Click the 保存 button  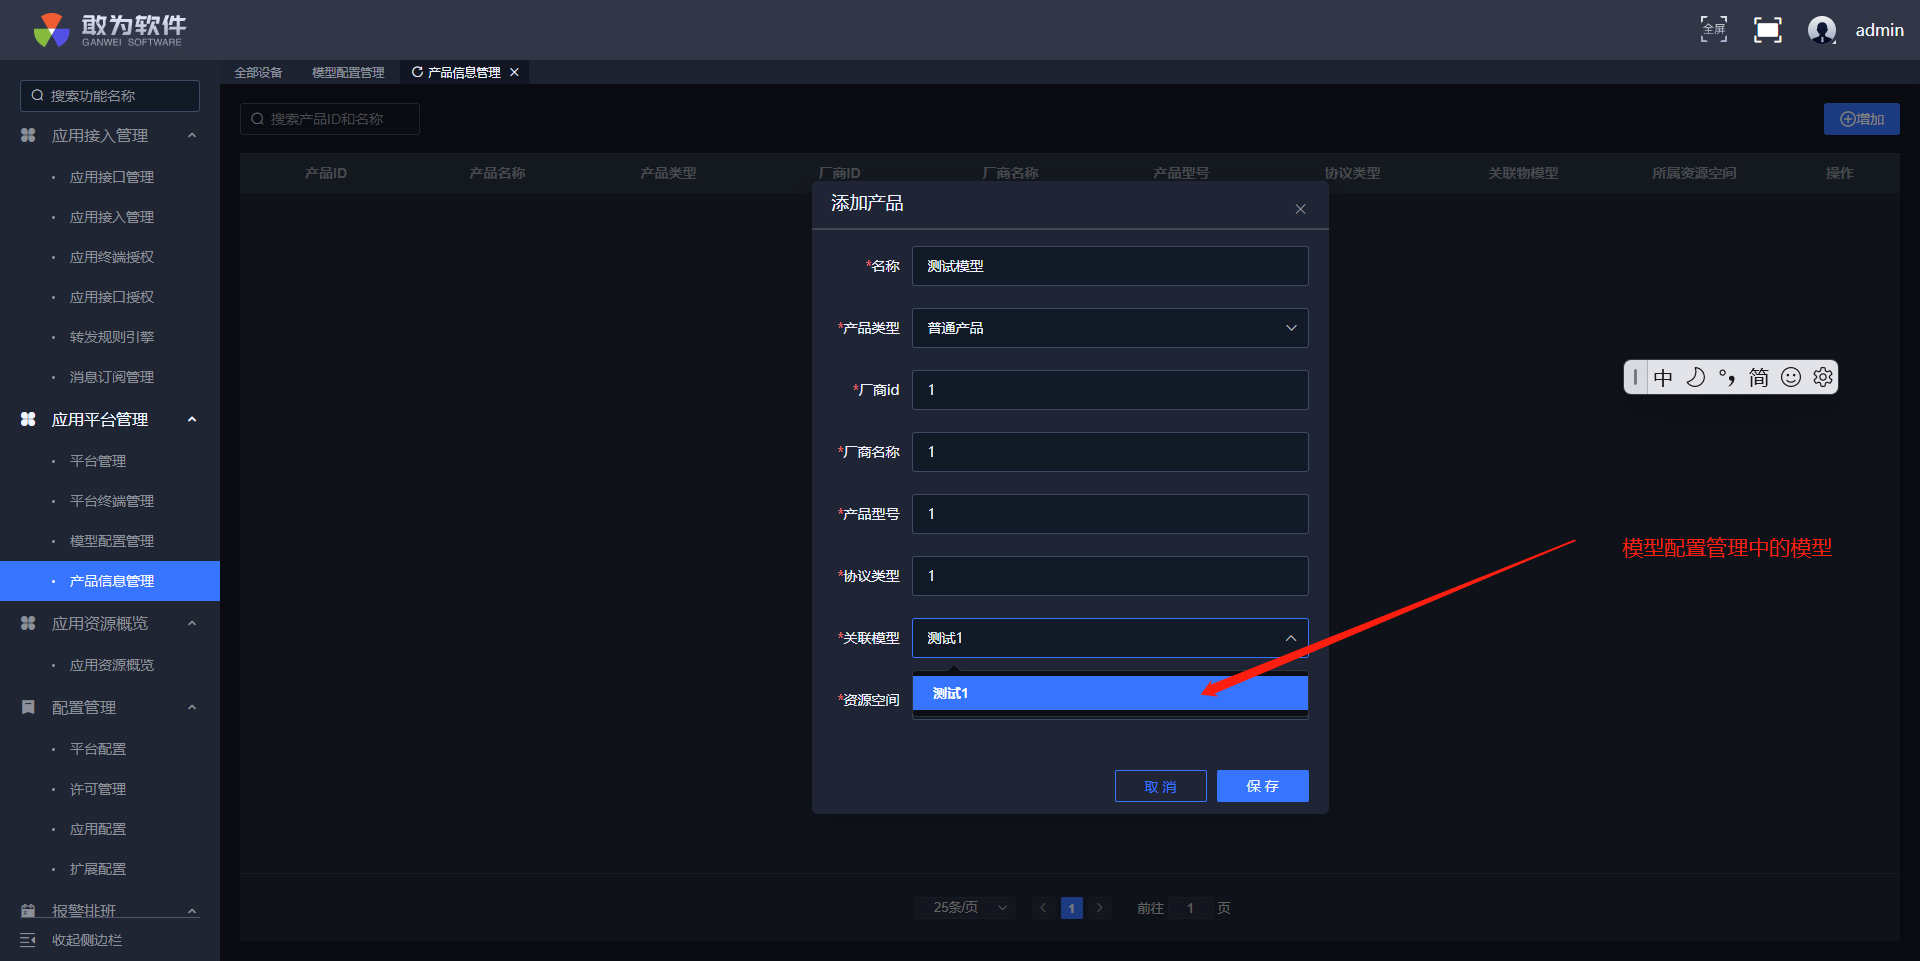click(1263, 786)
